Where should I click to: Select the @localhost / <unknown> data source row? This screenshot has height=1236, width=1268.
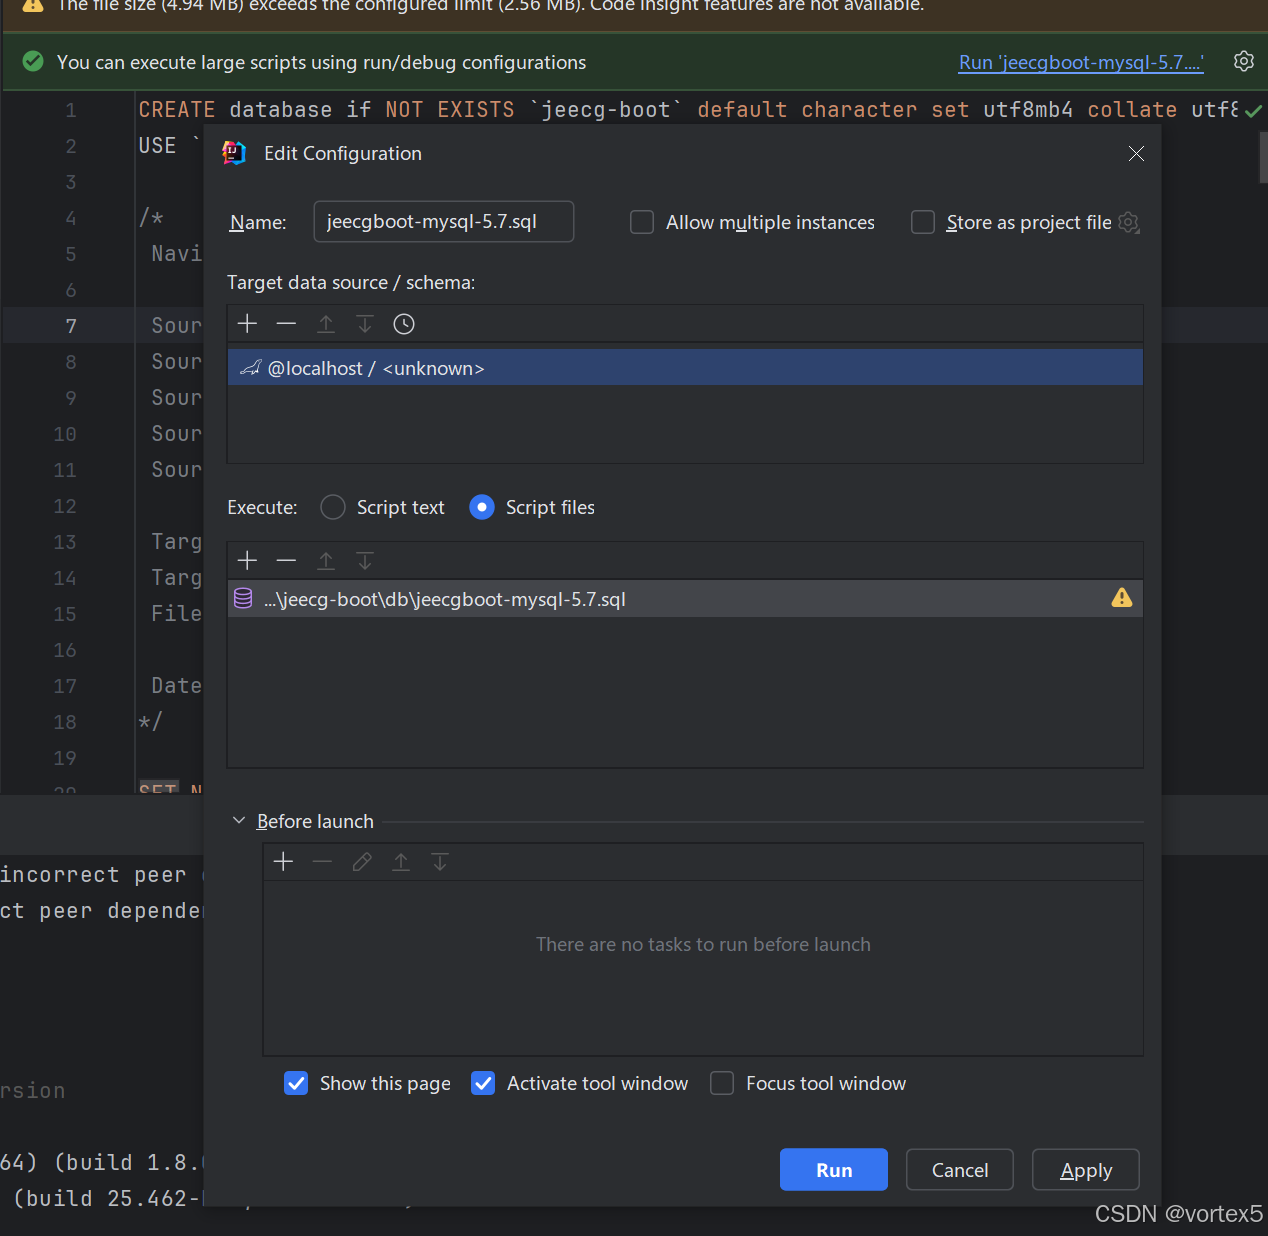pyautogui.click(x=685, y=368)
